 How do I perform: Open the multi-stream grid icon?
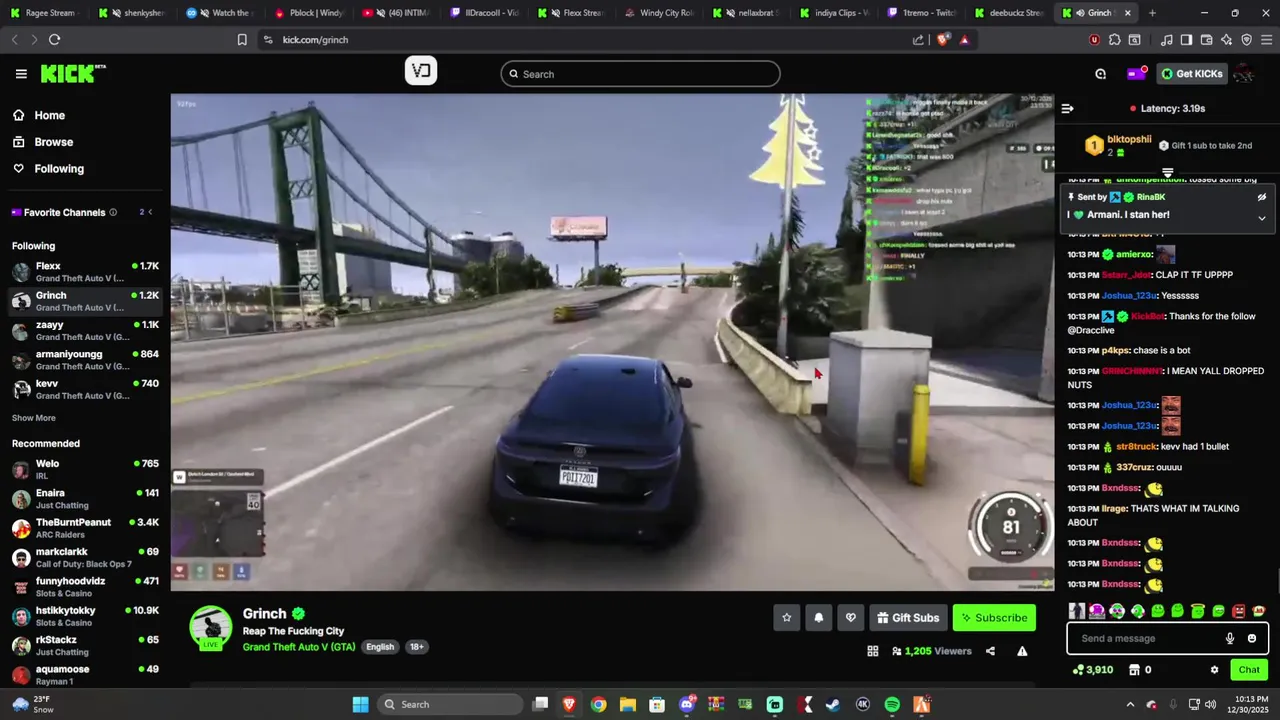click(873, 651)
